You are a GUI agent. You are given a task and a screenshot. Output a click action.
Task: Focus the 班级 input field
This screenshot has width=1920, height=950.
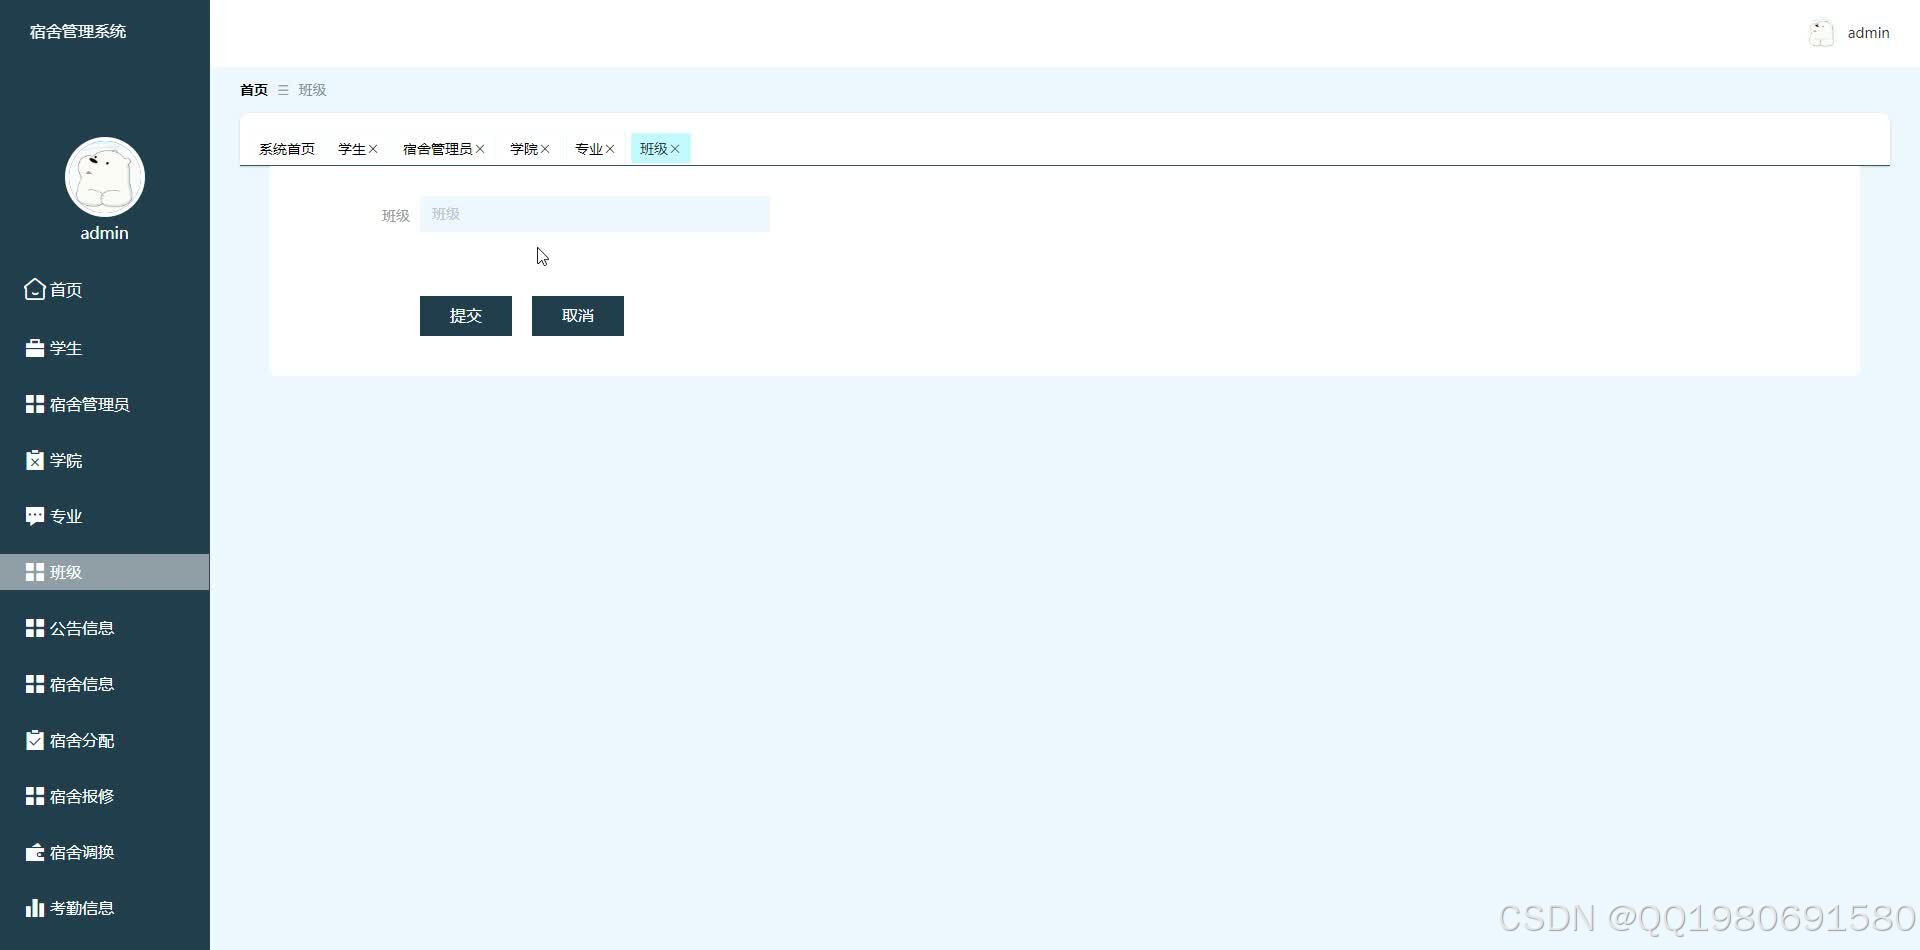click(x=595, y=214)
